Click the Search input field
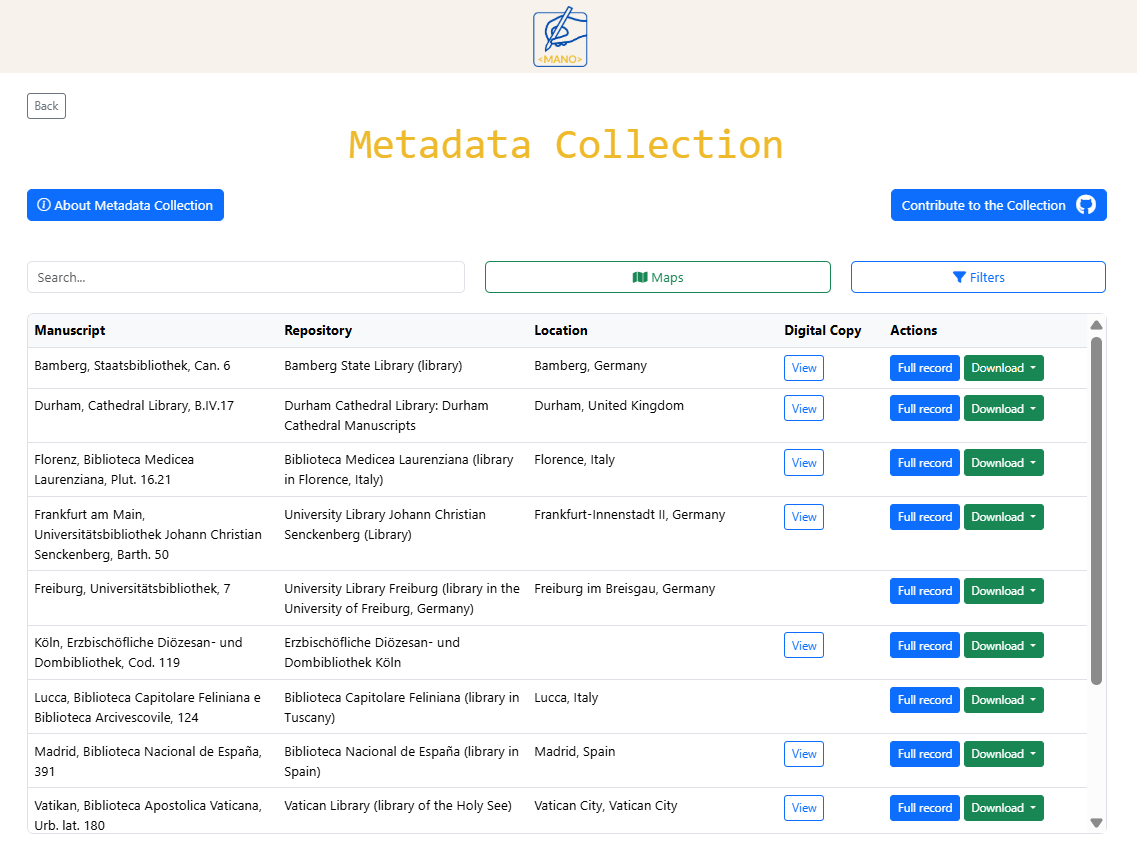Screen dimensions: 1137x867 (245, 276)
